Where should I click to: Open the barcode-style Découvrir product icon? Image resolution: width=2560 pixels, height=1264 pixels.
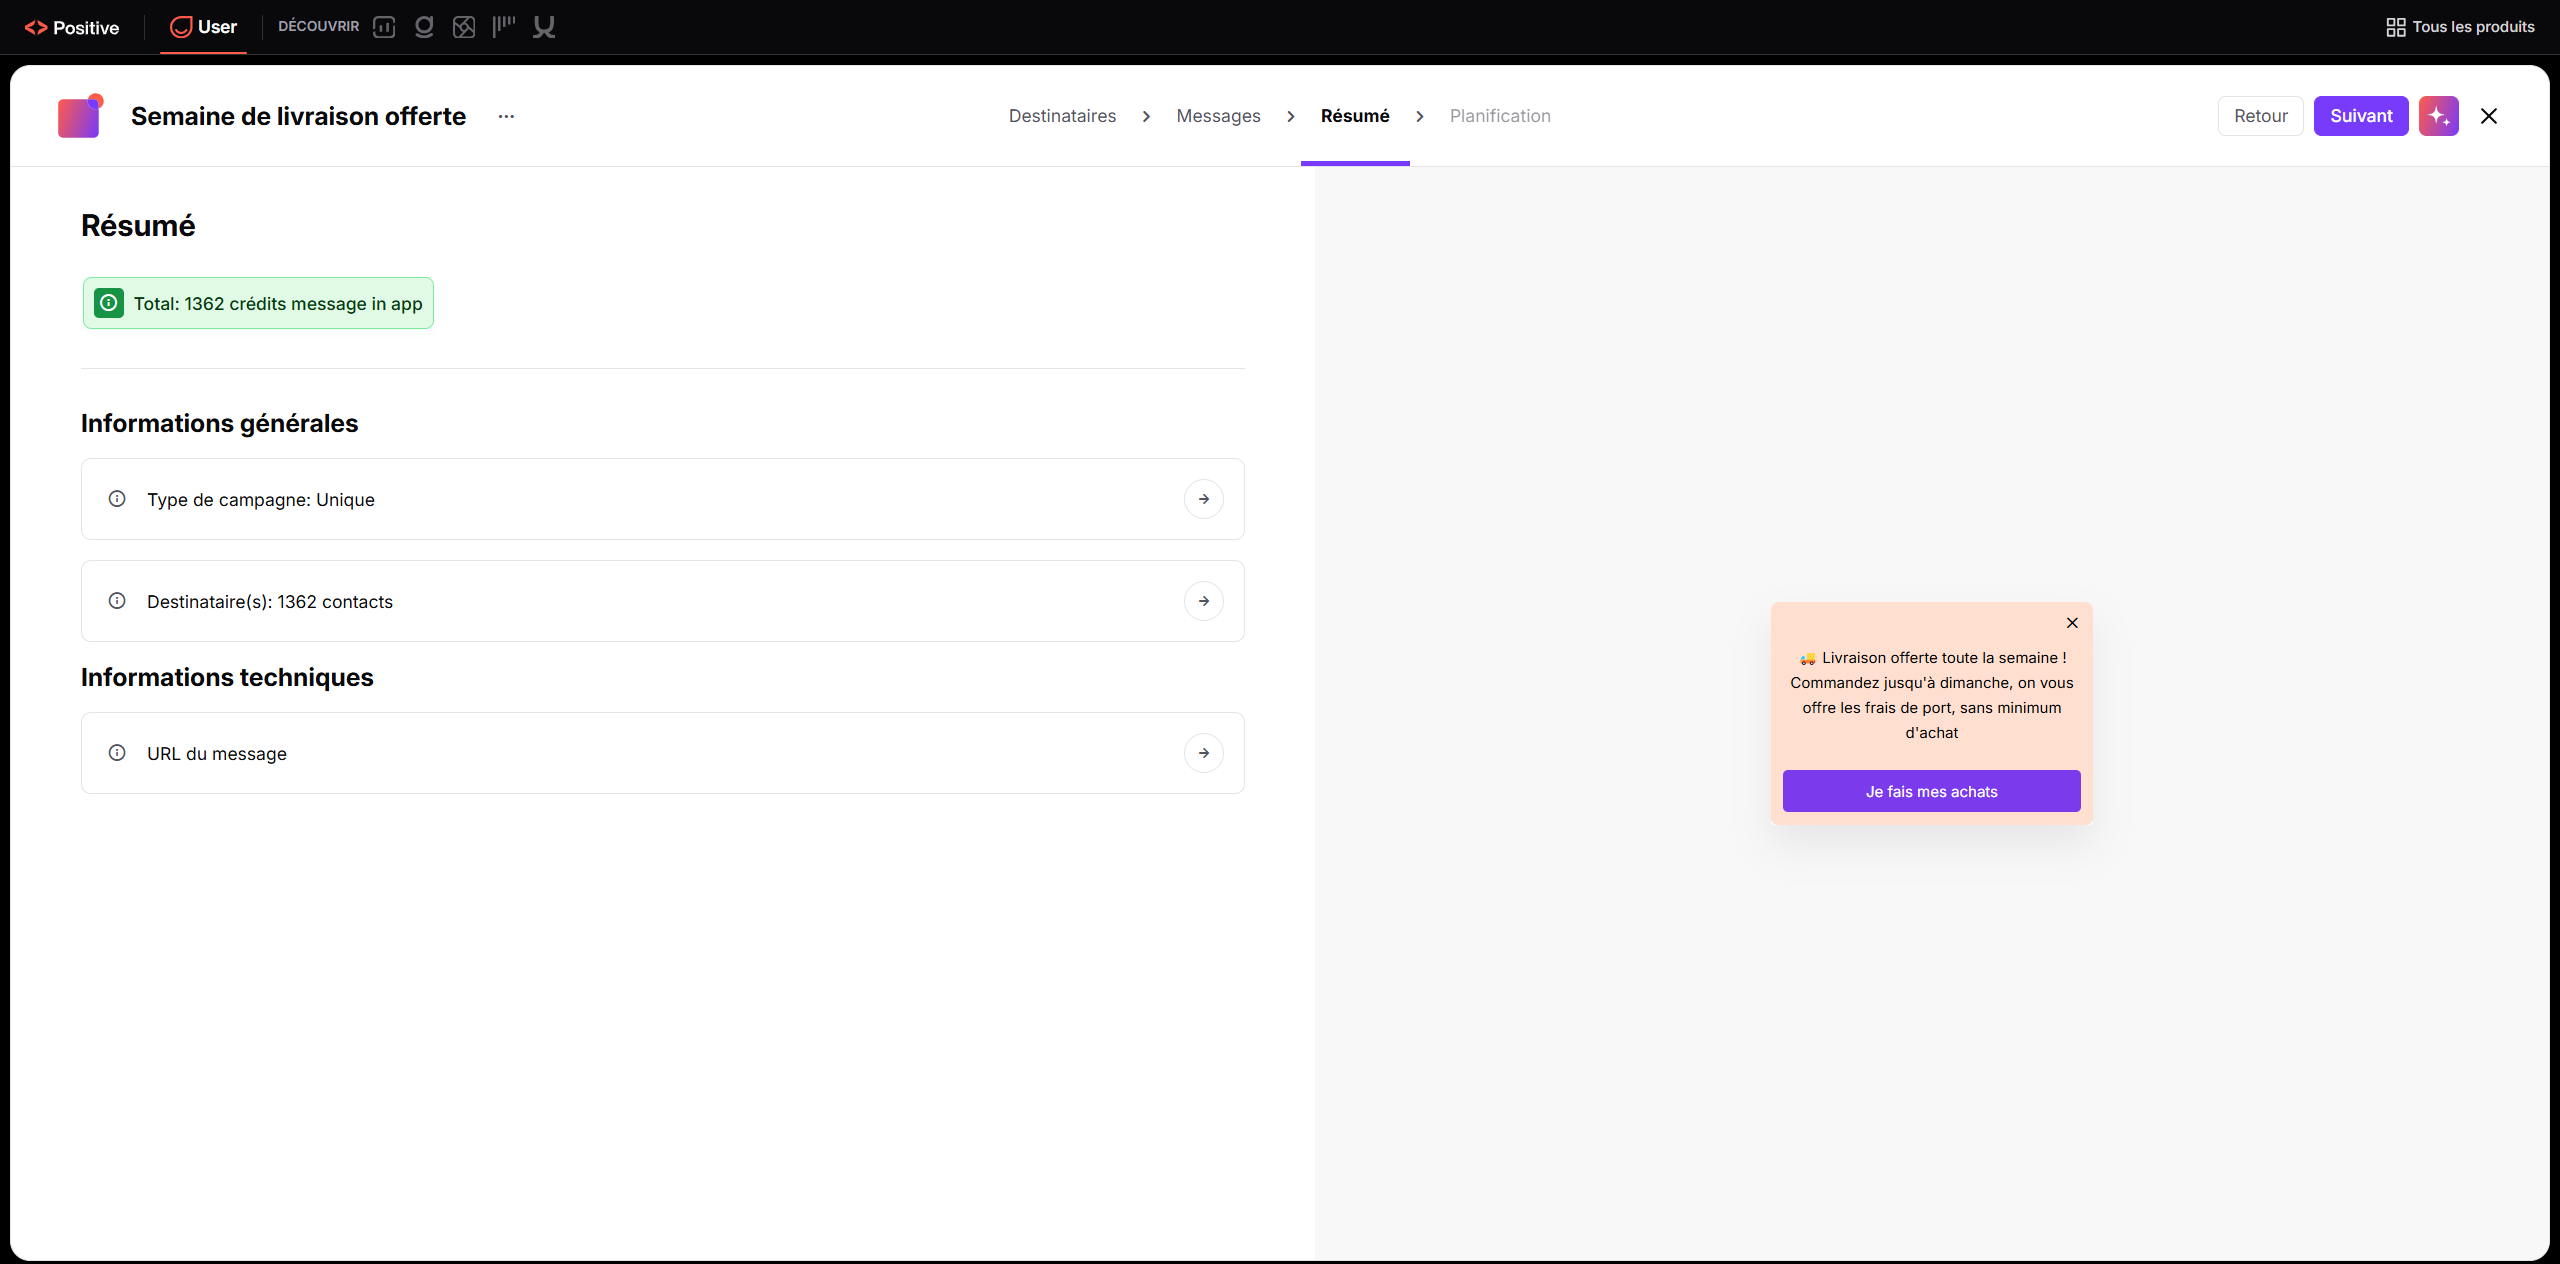504,27
